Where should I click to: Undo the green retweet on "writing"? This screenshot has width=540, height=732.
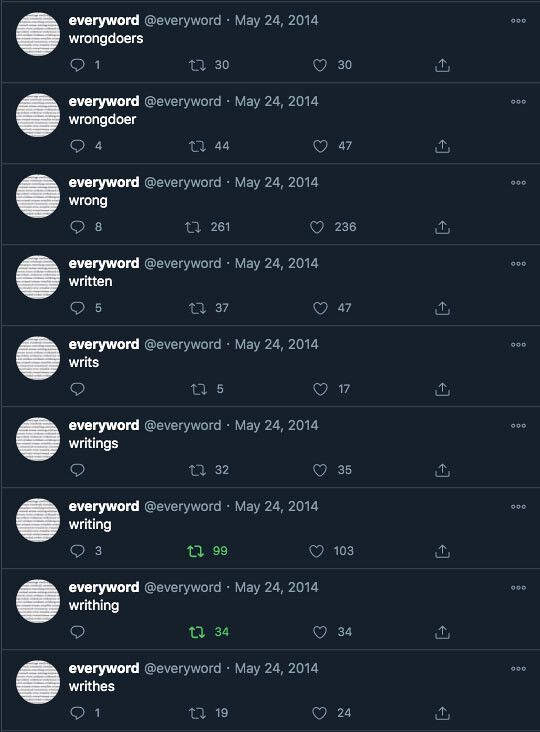pos(196,551)
